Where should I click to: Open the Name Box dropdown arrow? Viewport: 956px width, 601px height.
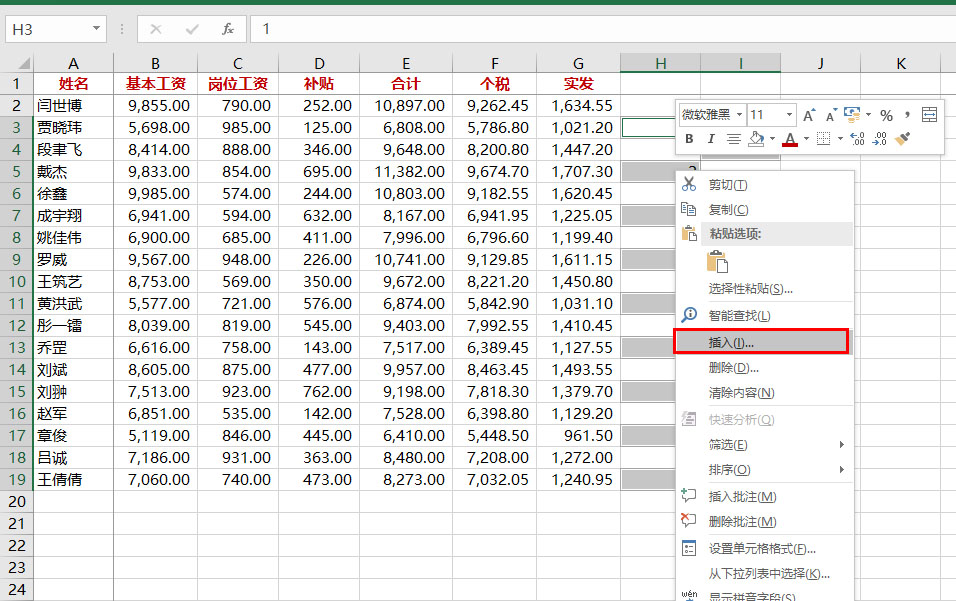(x=96, y=29)
